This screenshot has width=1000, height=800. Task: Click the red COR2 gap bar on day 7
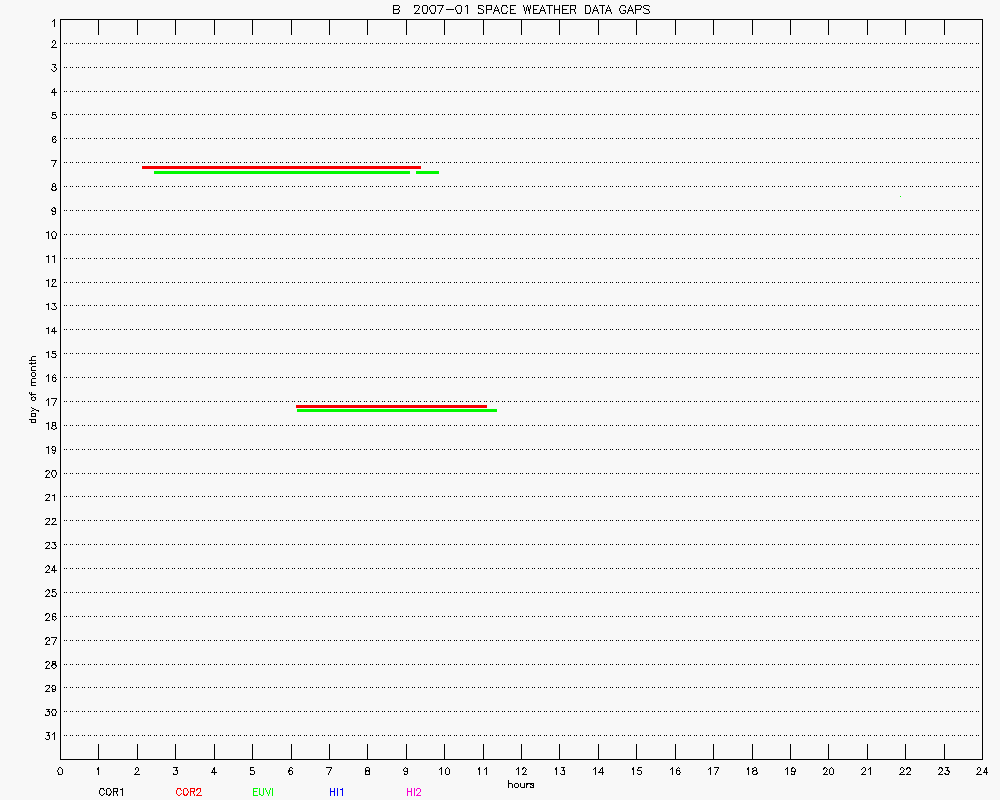281,167
